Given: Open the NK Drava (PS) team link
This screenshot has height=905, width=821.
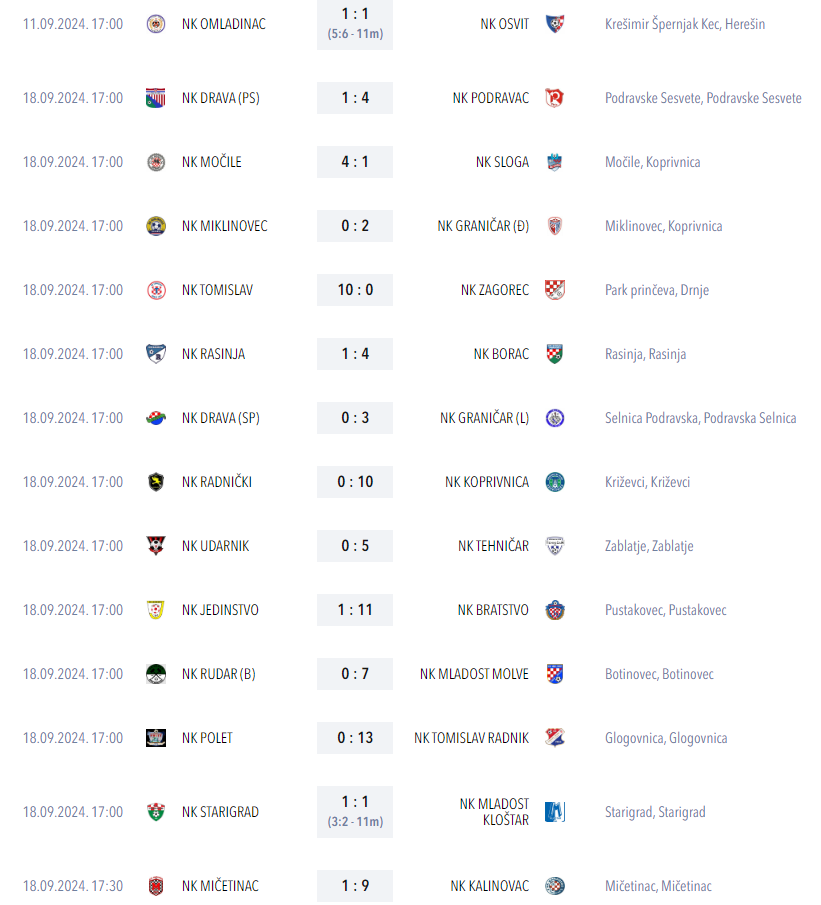Looking at the screenshot, I should 221,98.
